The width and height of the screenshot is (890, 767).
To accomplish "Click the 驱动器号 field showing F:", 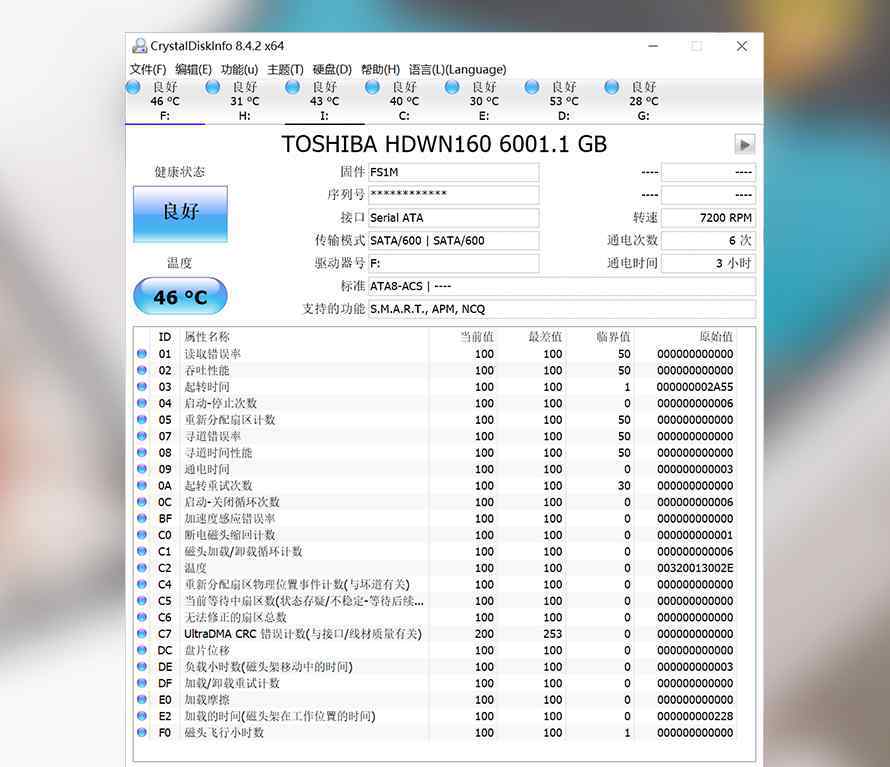I will (x=454, y=263).
